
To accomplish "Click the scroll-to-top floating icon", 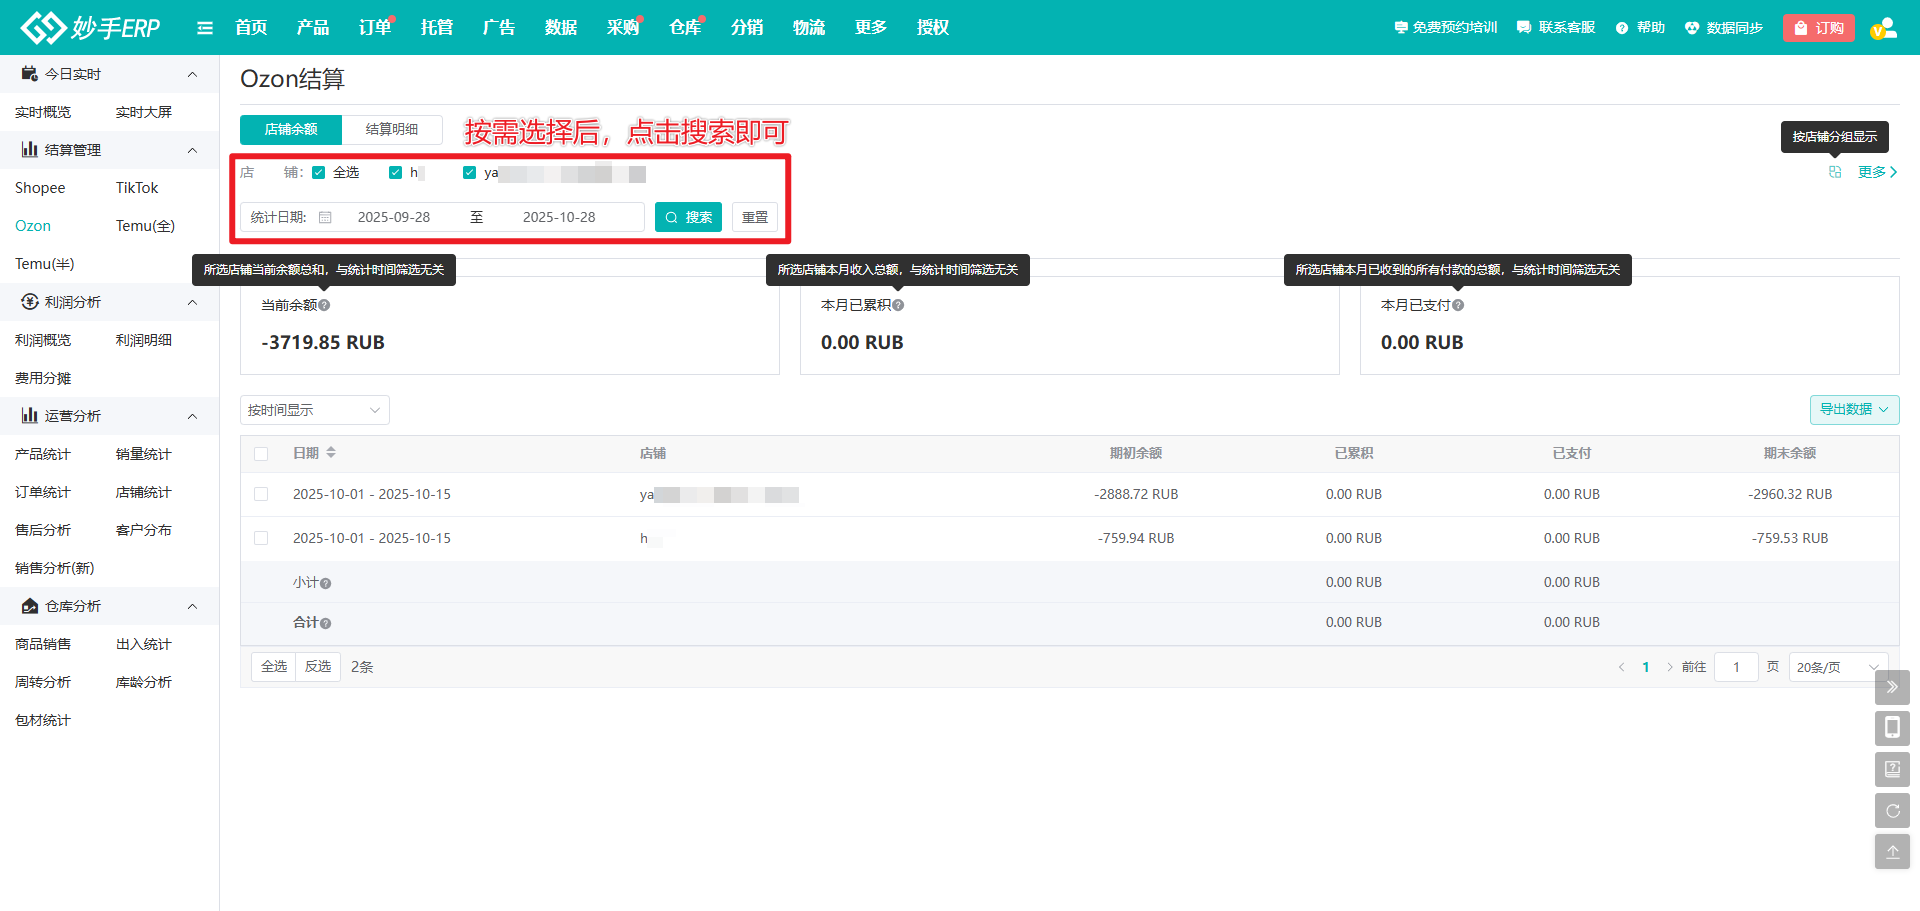I will point(1892,852).
